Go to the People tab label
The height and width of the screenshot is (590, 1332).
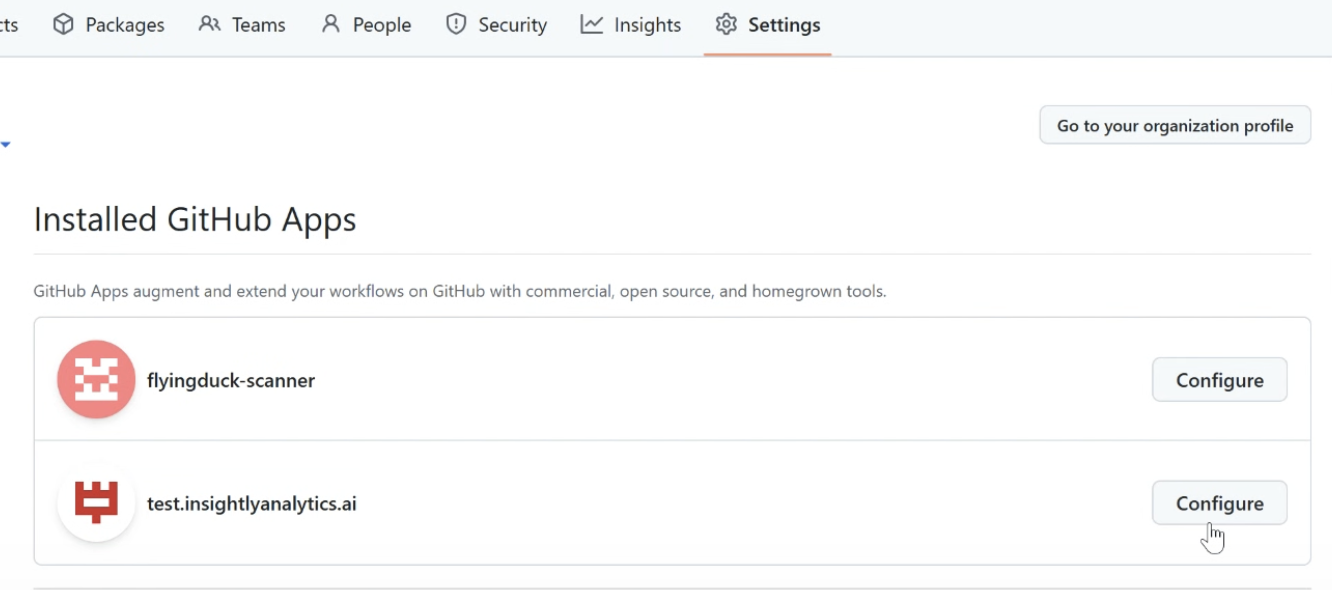point(382,25)
